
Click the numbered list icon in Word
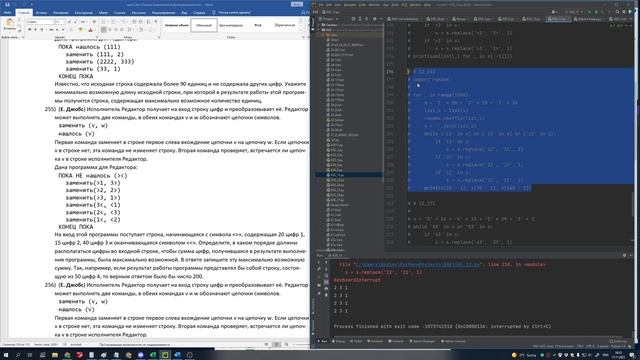(x=113, y=22)
